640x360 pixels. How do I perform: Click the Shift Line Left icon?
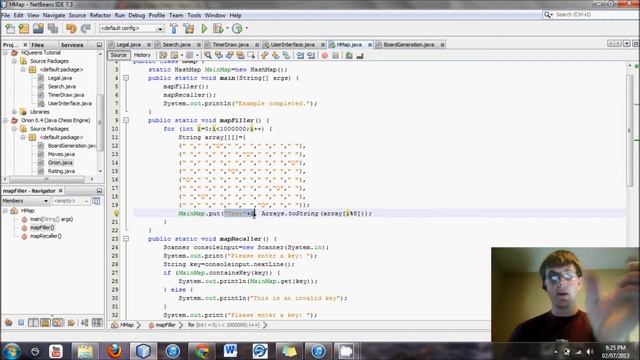click(300, 55)
